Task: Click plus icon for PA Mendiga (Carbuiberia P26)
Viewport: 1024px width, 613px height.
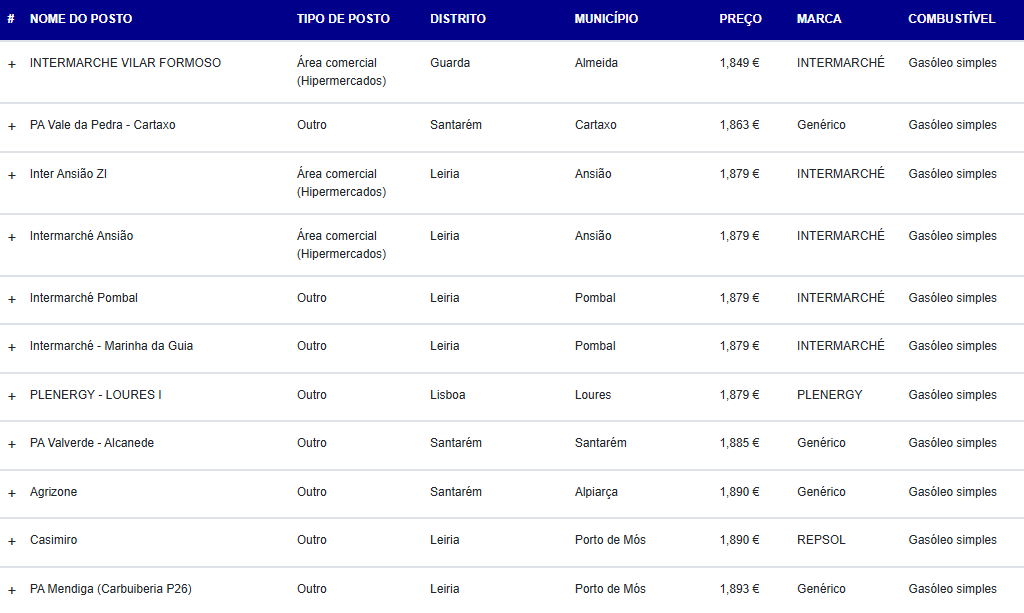Action: pos(12,590)
